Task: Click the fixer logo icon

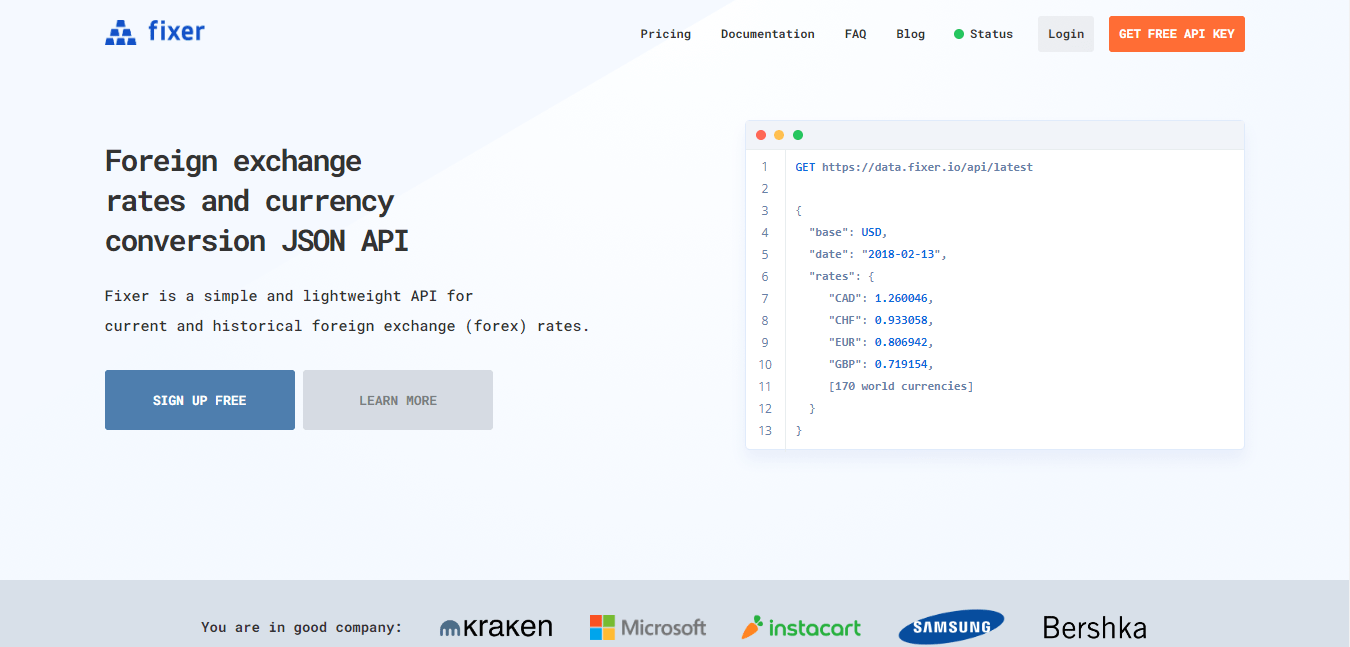Action: point(120,33)
